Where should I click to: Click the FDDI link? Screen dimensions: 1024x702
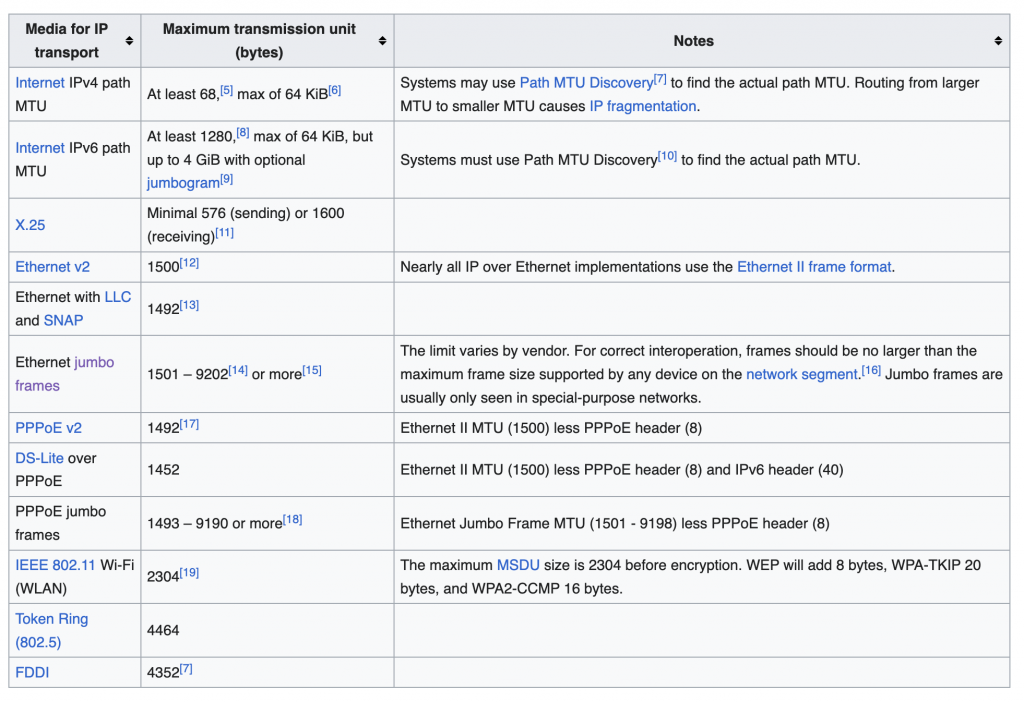pos(32,672)
